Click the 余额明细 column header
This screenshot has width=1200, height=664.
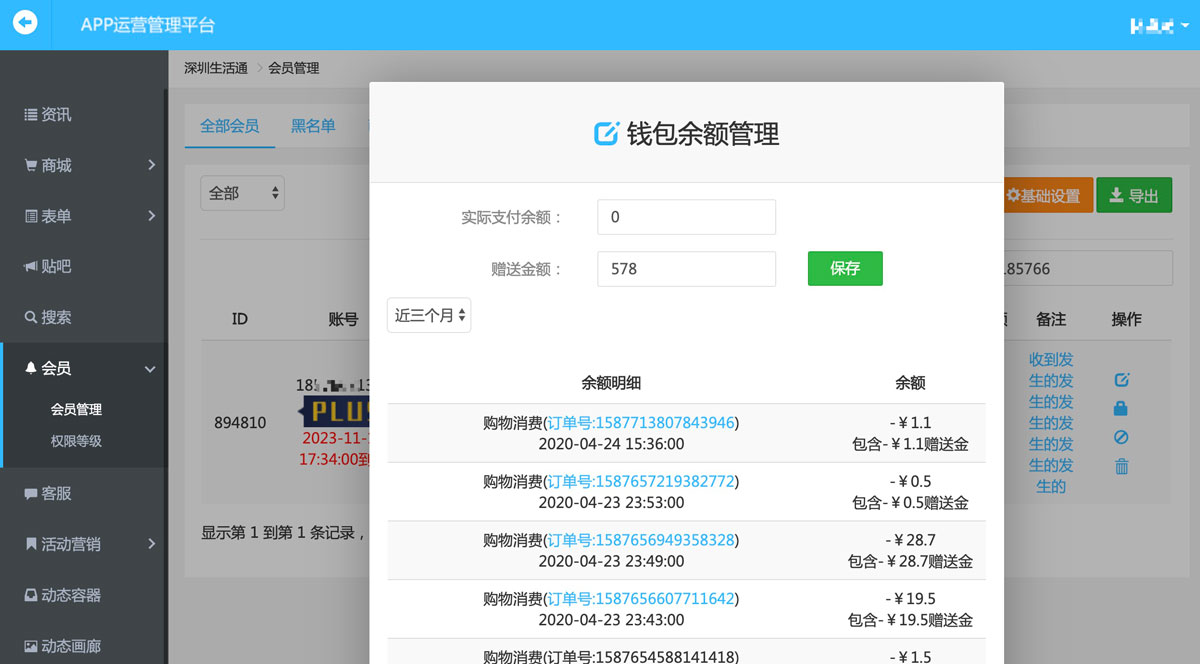(x=611, y=383)
